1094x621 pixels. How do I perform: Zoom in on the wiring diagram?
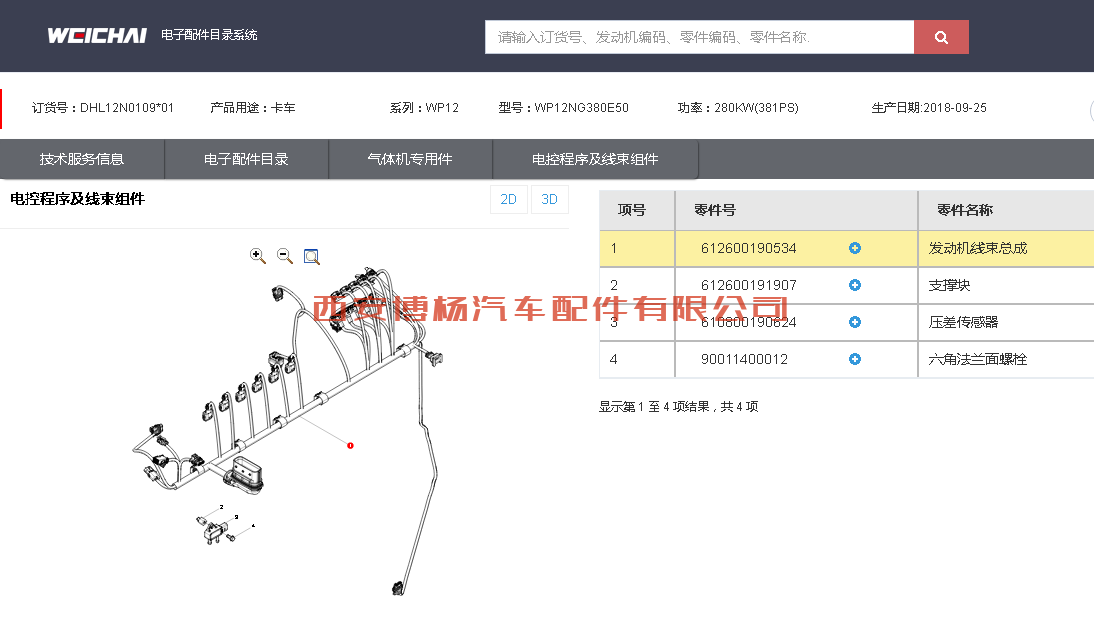point(258,256)
